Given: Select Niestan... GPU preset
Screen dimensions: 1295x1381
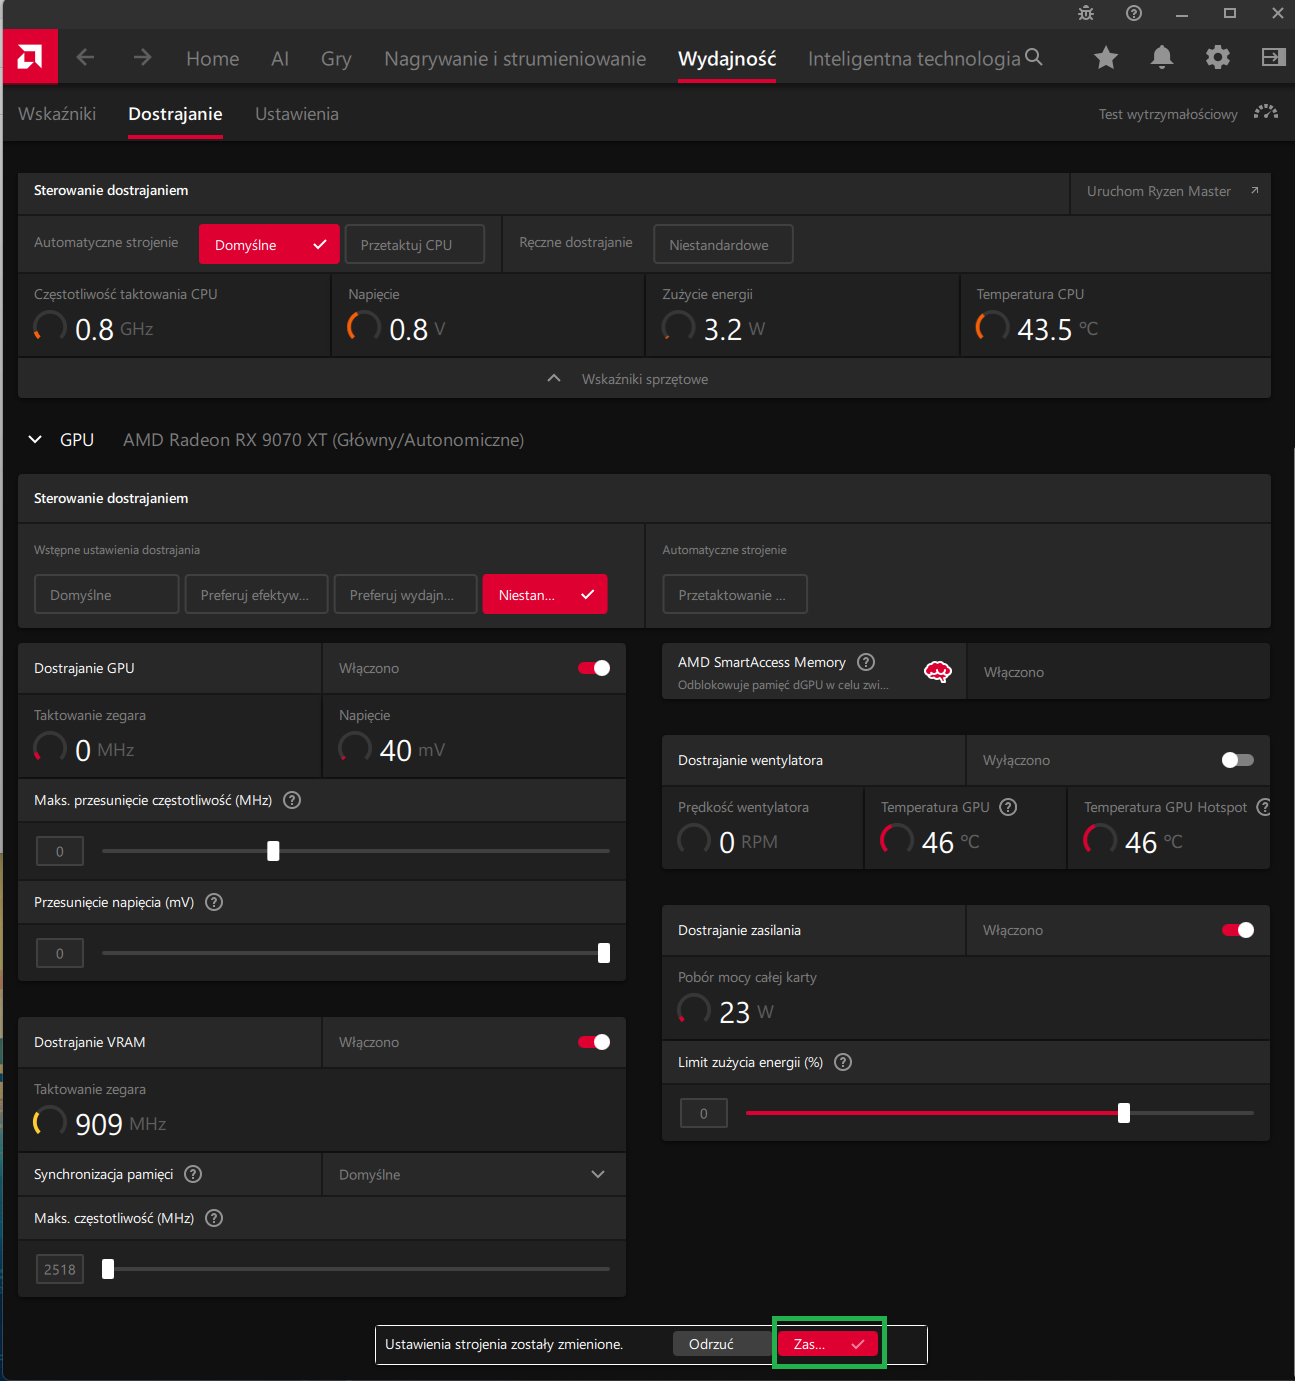Looking at the screenshot, I should [545, 594].
